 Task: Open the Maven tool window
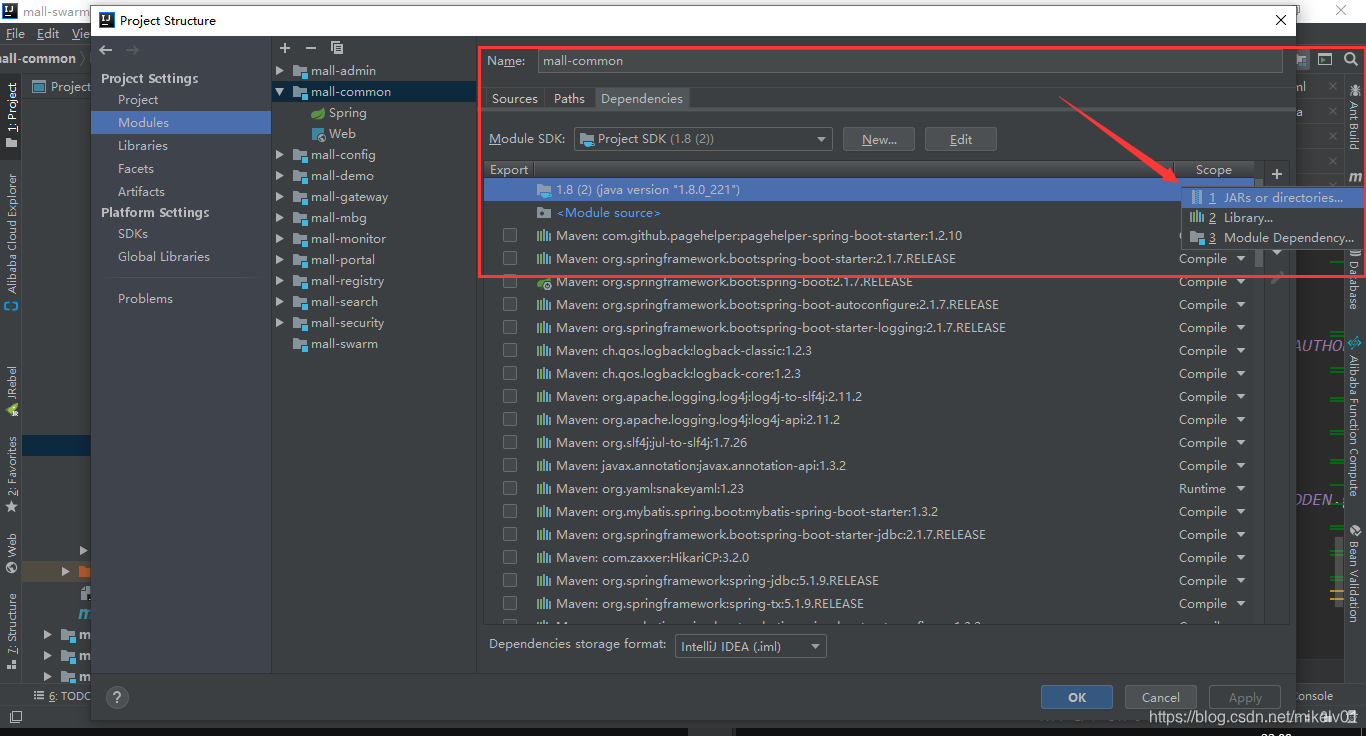pos(1354,176)
